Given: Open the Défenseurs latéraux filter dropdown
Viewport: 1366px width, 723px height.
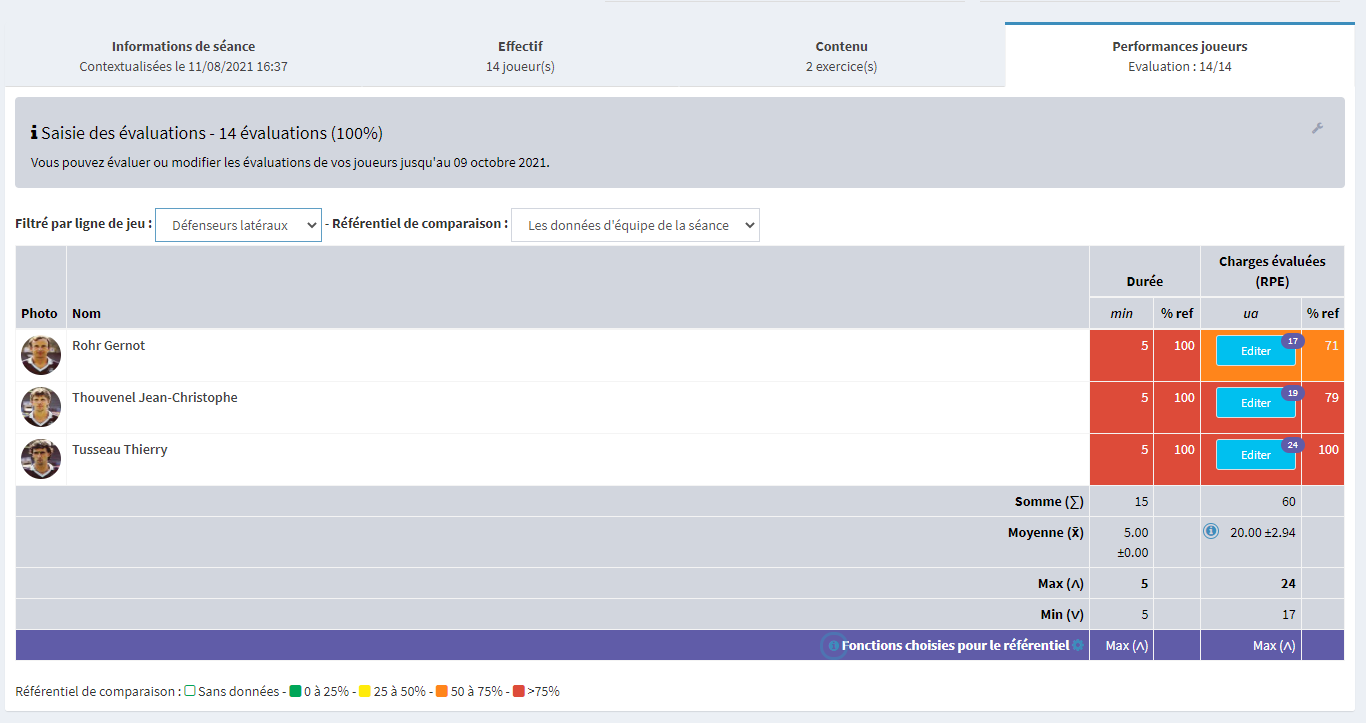Looking at the screenshot, I should pyautogui.click(x=238, y=225).
